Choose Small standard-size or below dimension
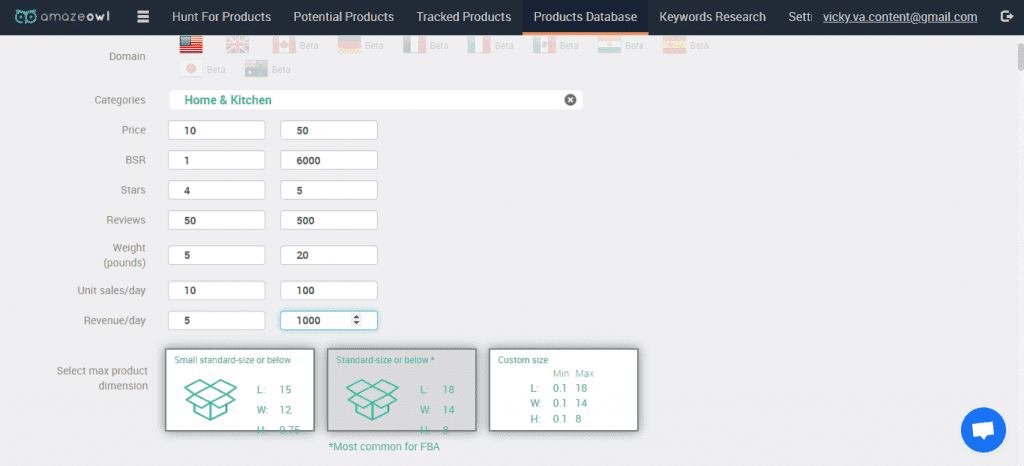The height and width of the screenshot is (466, 1024). point(240,390)
